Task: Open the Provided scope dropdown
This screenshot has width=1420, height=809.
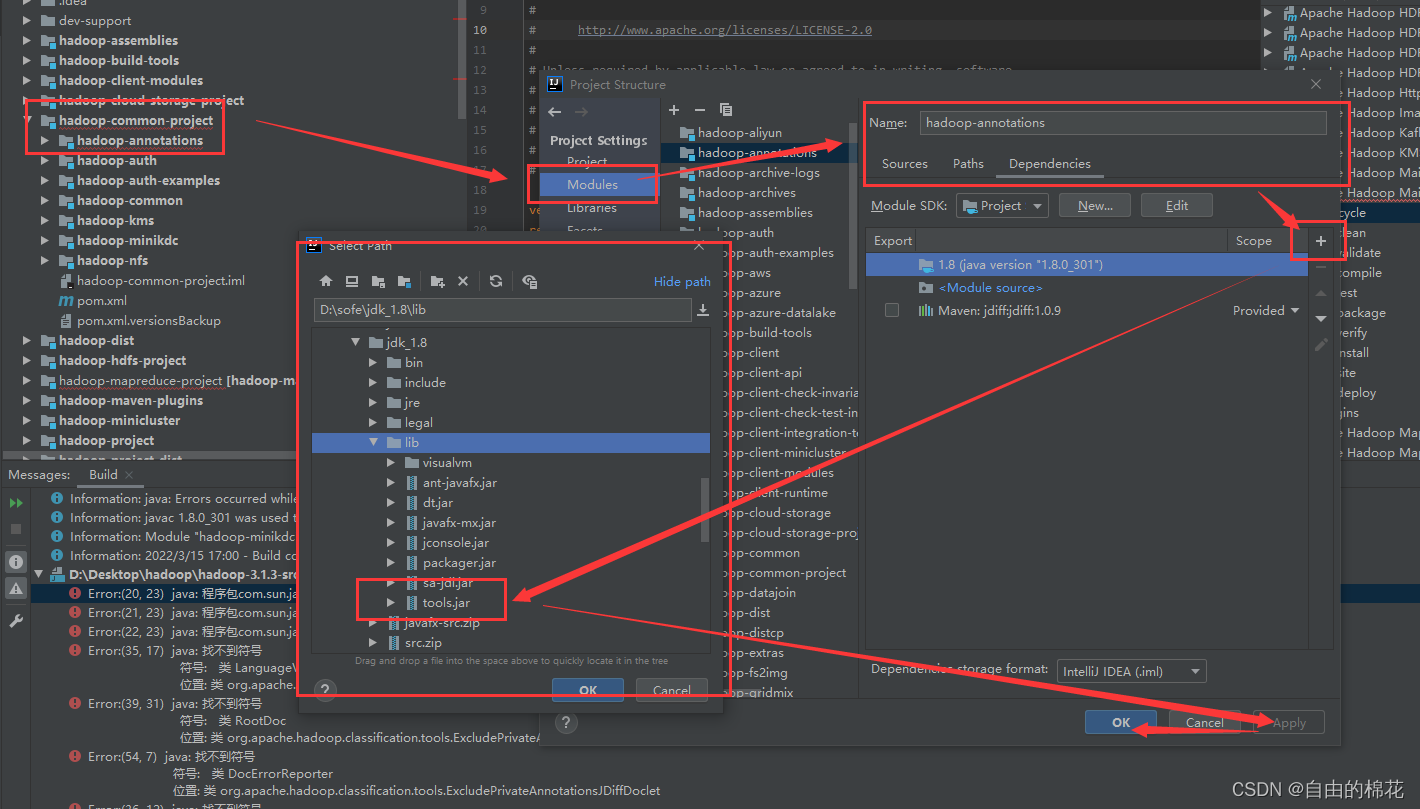Action: coord(1266,311)
